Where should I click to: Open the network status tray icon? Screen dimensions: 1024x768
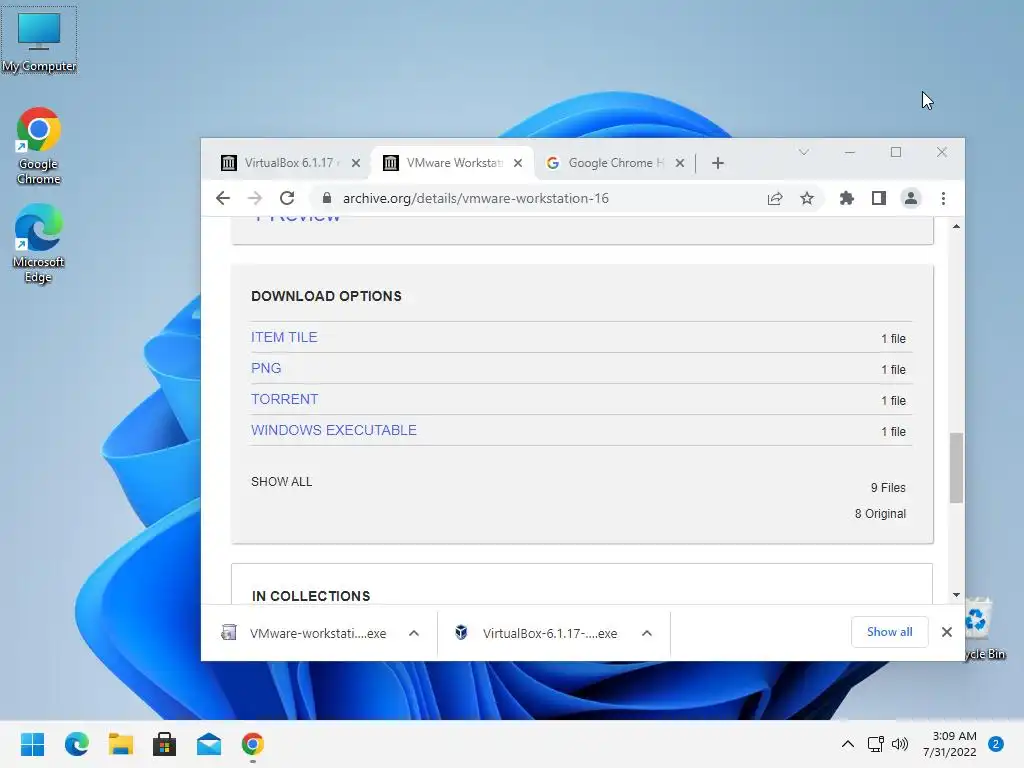point(876,744)
